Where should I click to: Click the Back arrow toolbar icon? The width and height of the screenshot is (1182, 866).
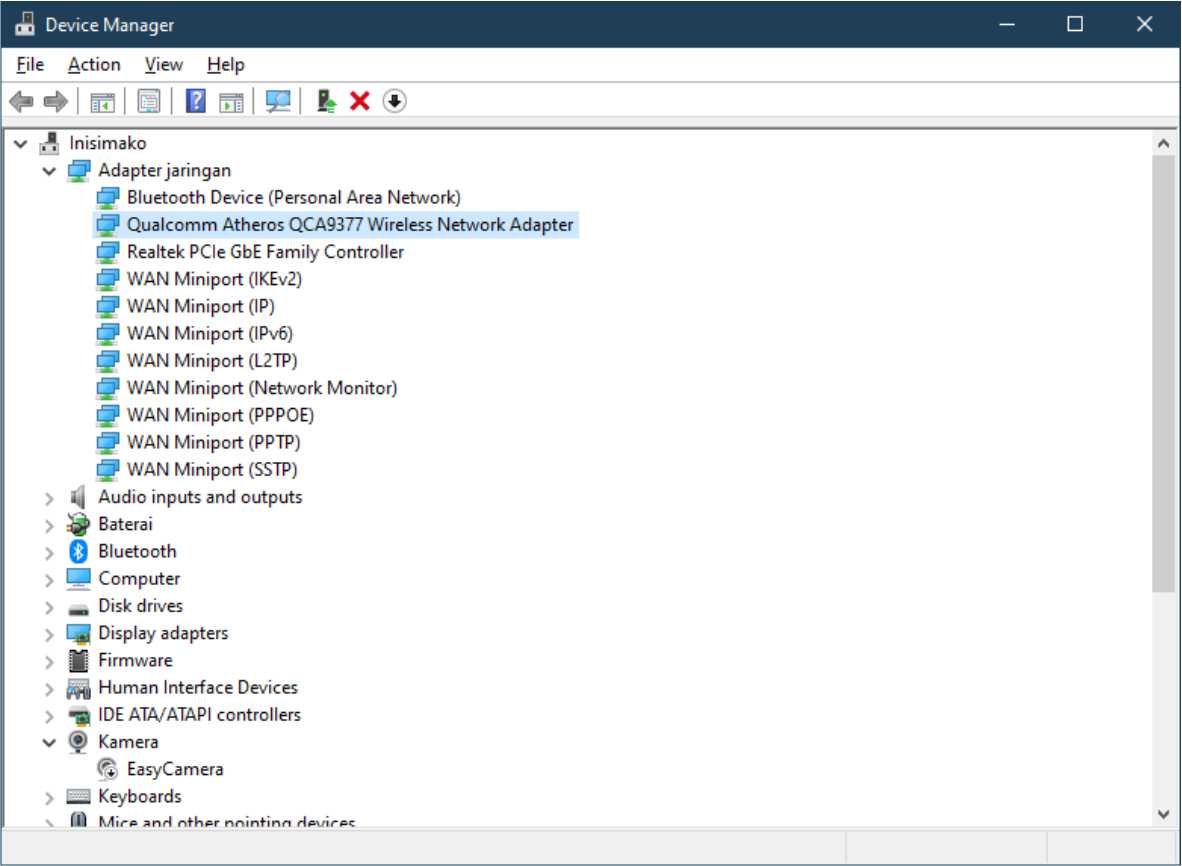22,101
